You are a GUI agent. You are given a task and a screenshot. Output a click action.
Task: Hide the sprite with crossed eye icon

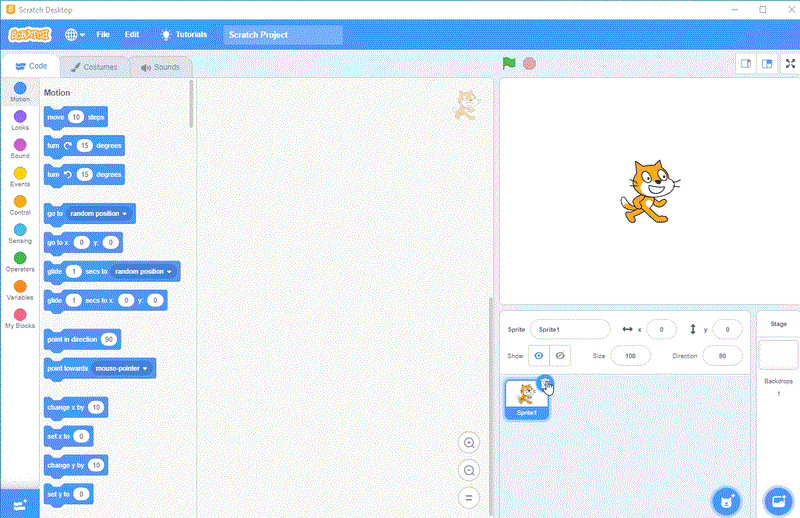(x=560, y=356)
